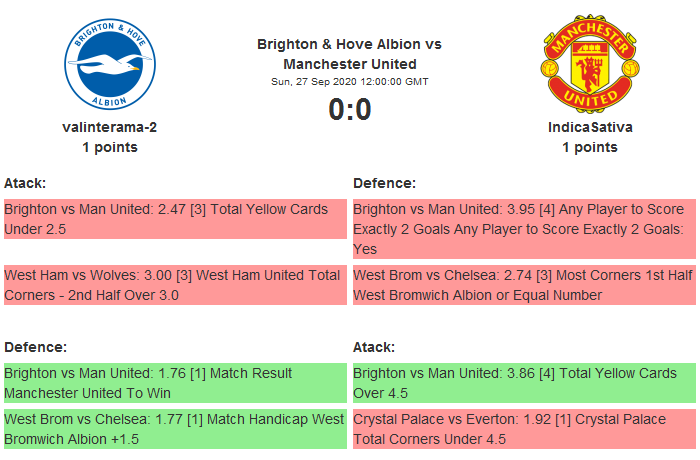This screenshot has width=700, height=460.
Task: Select the Total Yellow Cards Under 2.5 bet
Action: 175,219
